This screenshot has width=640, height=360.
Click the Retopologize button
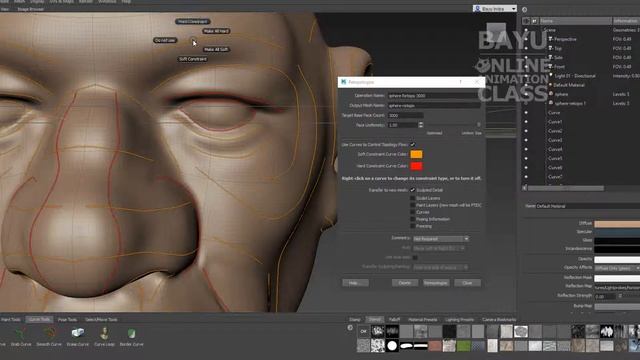436,283
